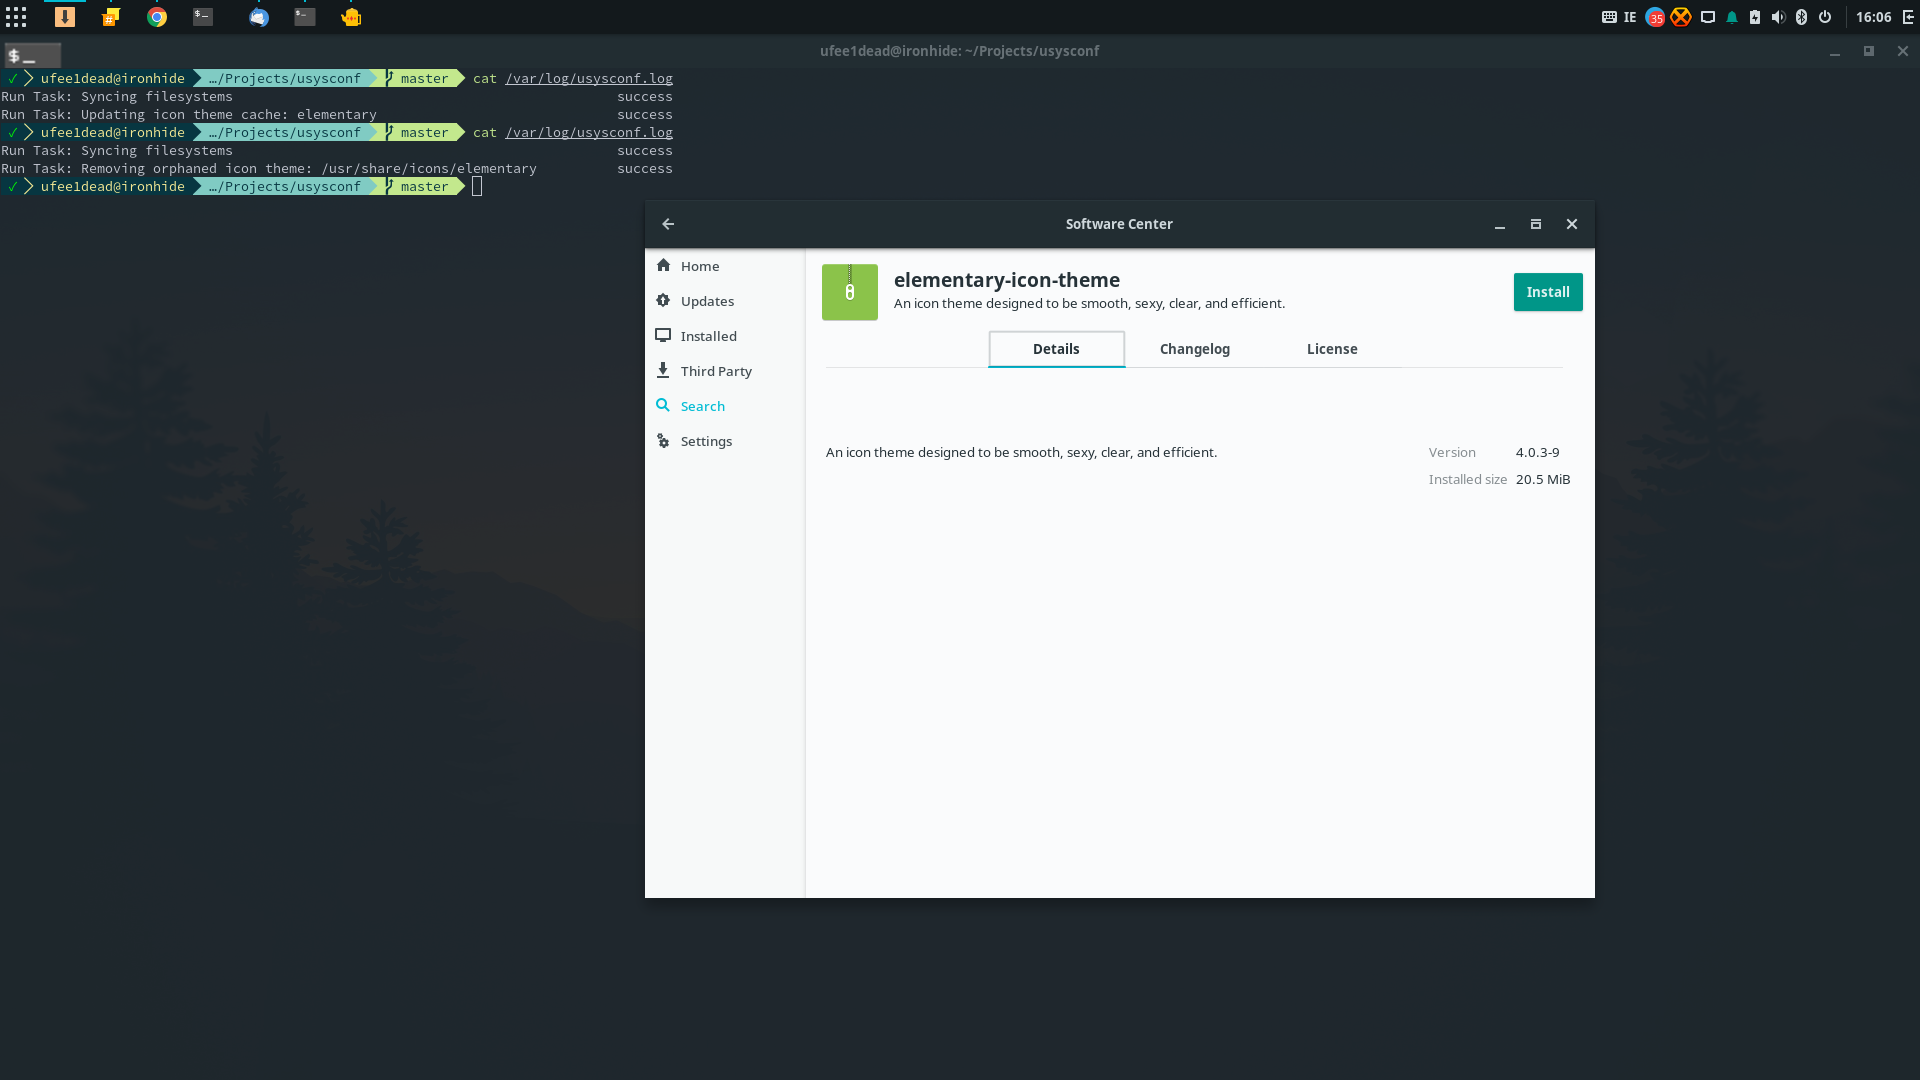1920x1080 pixels.
Task: Install the elementary-icon-theme package
Action: click(x=1548, y=292)
